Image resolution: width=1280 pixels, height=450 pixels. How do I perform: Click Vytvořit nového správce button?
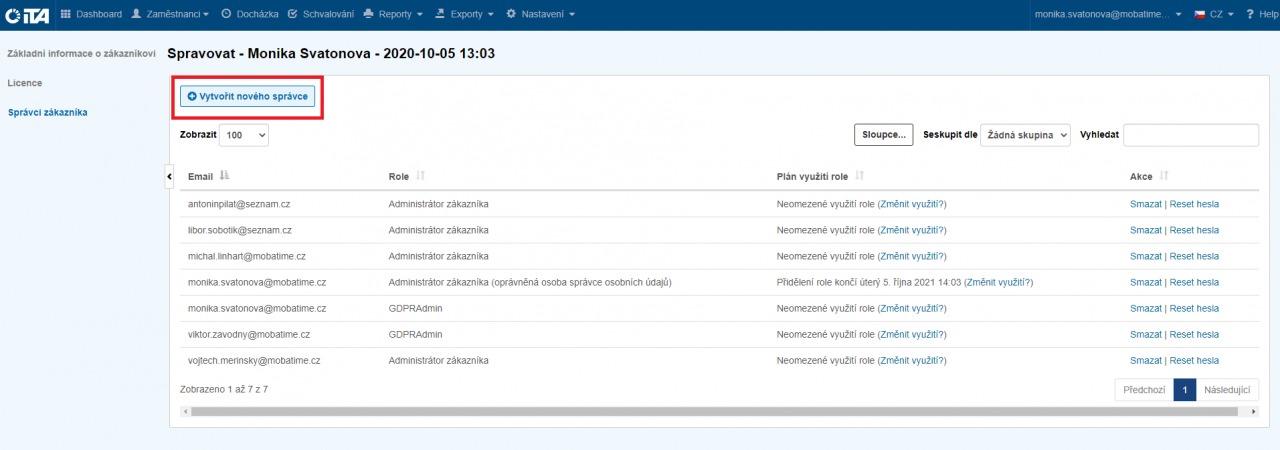point(248,95)
